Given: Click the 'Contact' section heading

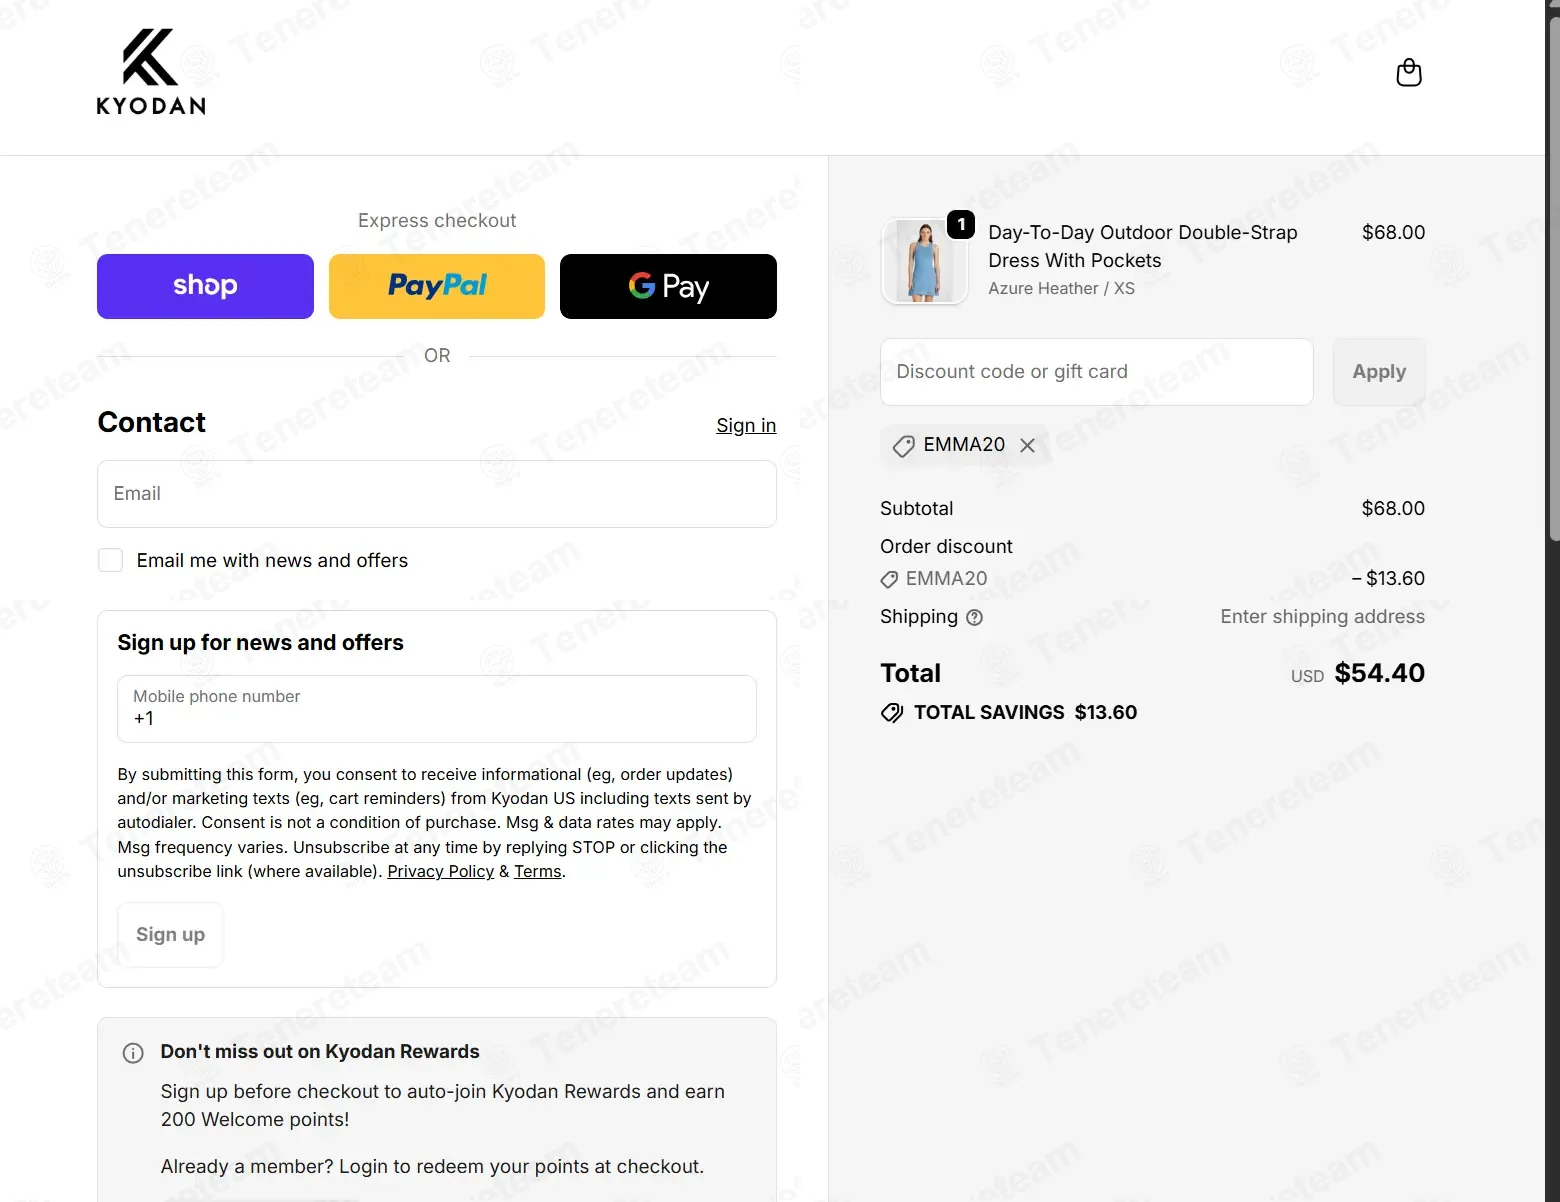Looking at the screenshot, I should point(152,423).
